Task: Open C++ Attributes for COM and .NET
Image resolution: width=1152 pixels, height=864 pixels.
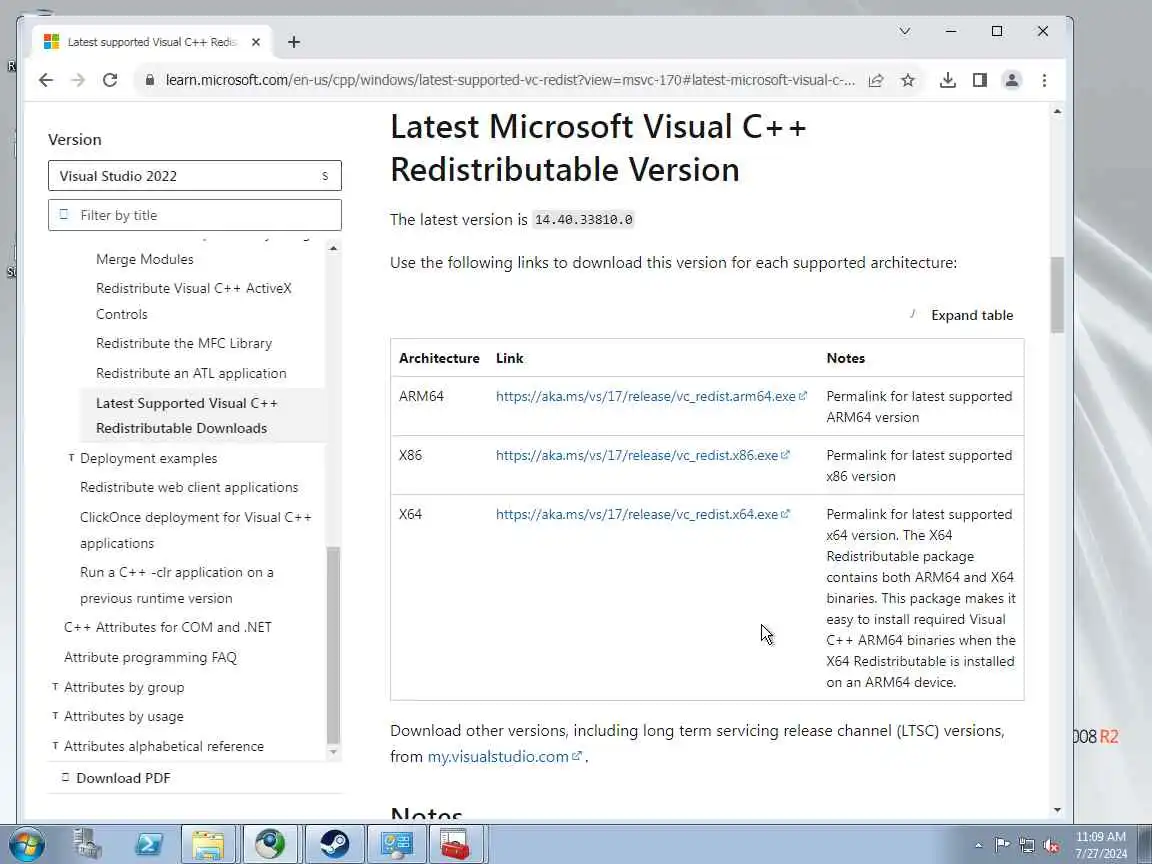Action: (168, 627)
